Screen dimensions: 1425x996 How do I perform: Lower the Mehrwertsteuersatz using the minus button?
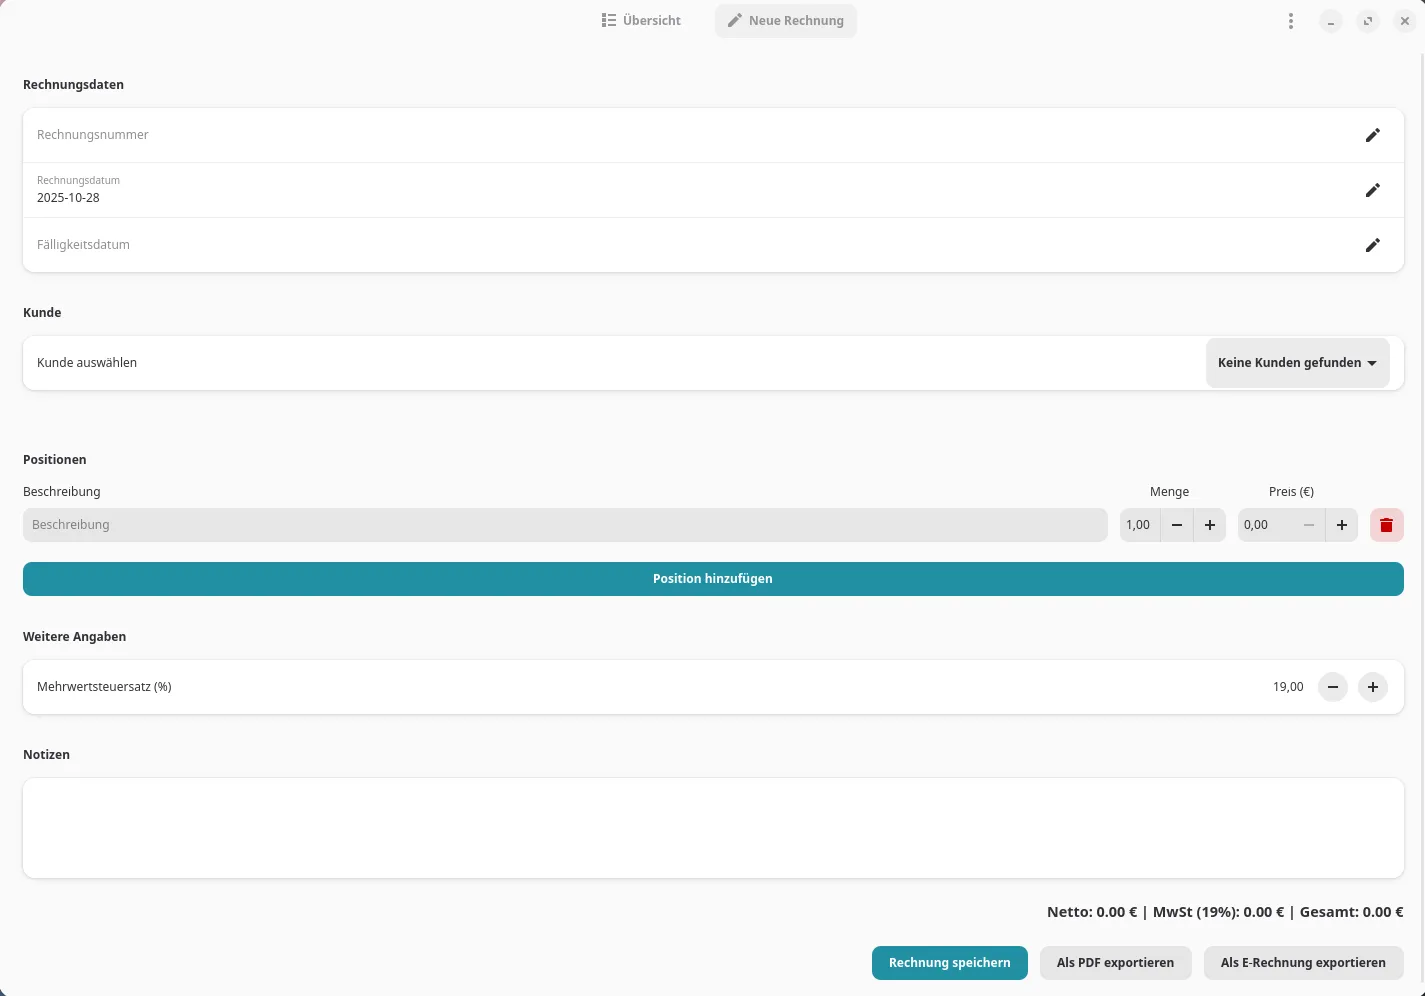pos(1332,687)
